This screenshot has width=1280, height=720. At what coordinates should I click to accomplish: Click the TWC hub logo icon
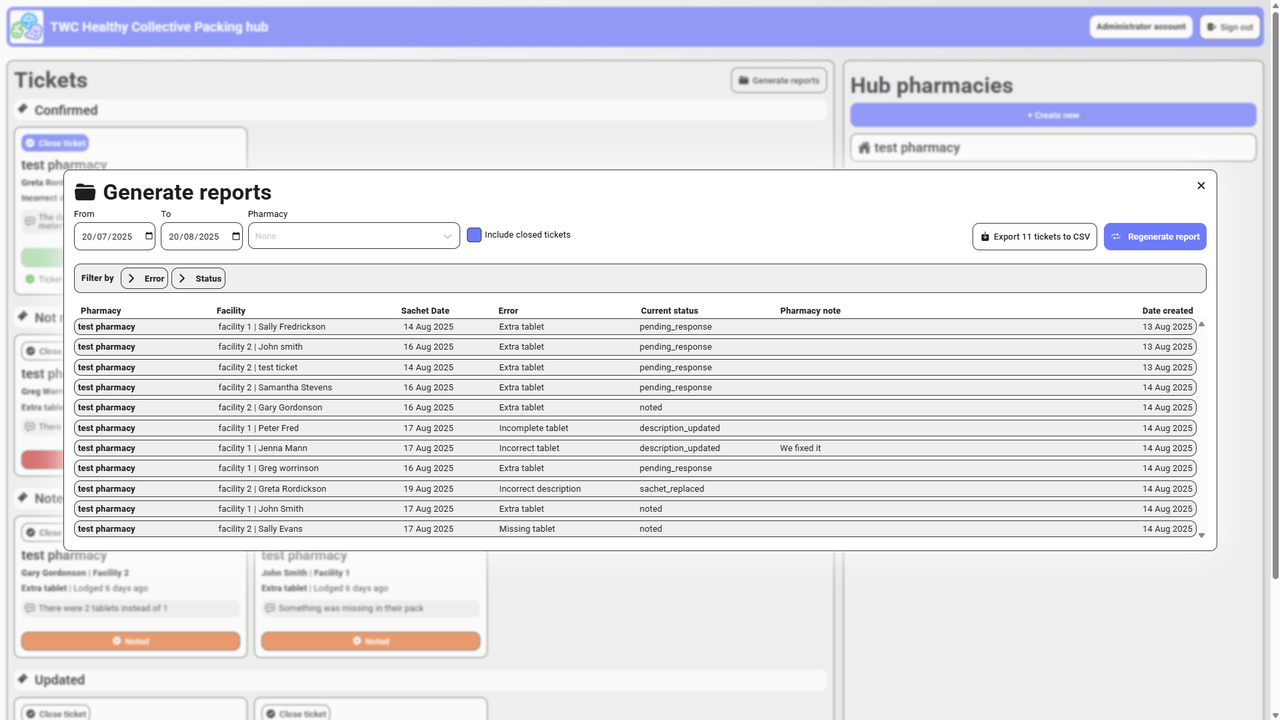click(x=26, y=27)
